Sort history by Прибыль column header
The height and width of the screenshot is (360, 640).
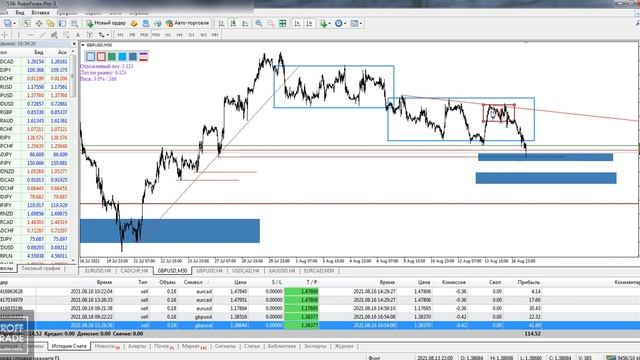click(529, 282)
